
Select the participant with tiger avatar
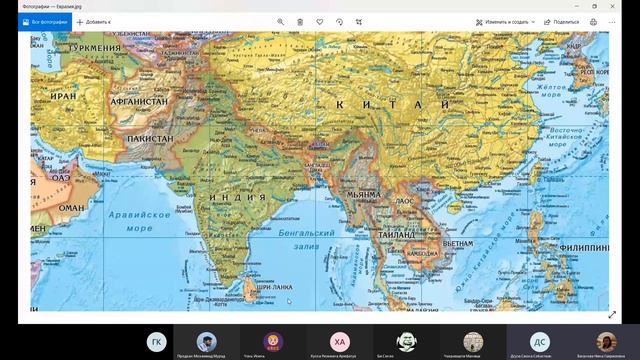[x=273, y=342]
